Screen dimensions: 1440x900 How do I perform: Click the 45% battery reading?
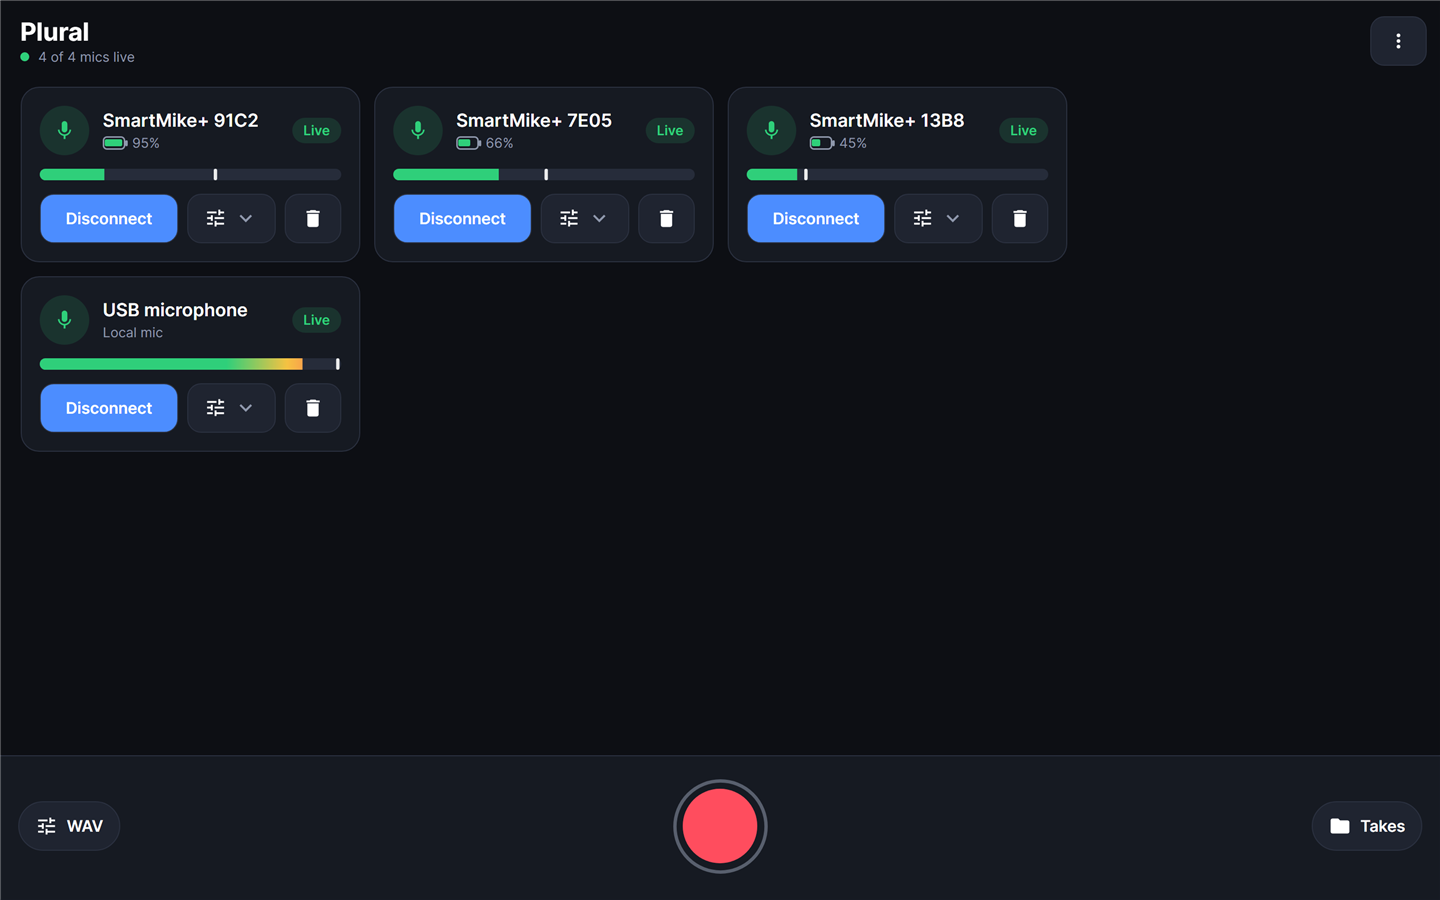pyautogui.click(x=853, y=143)
